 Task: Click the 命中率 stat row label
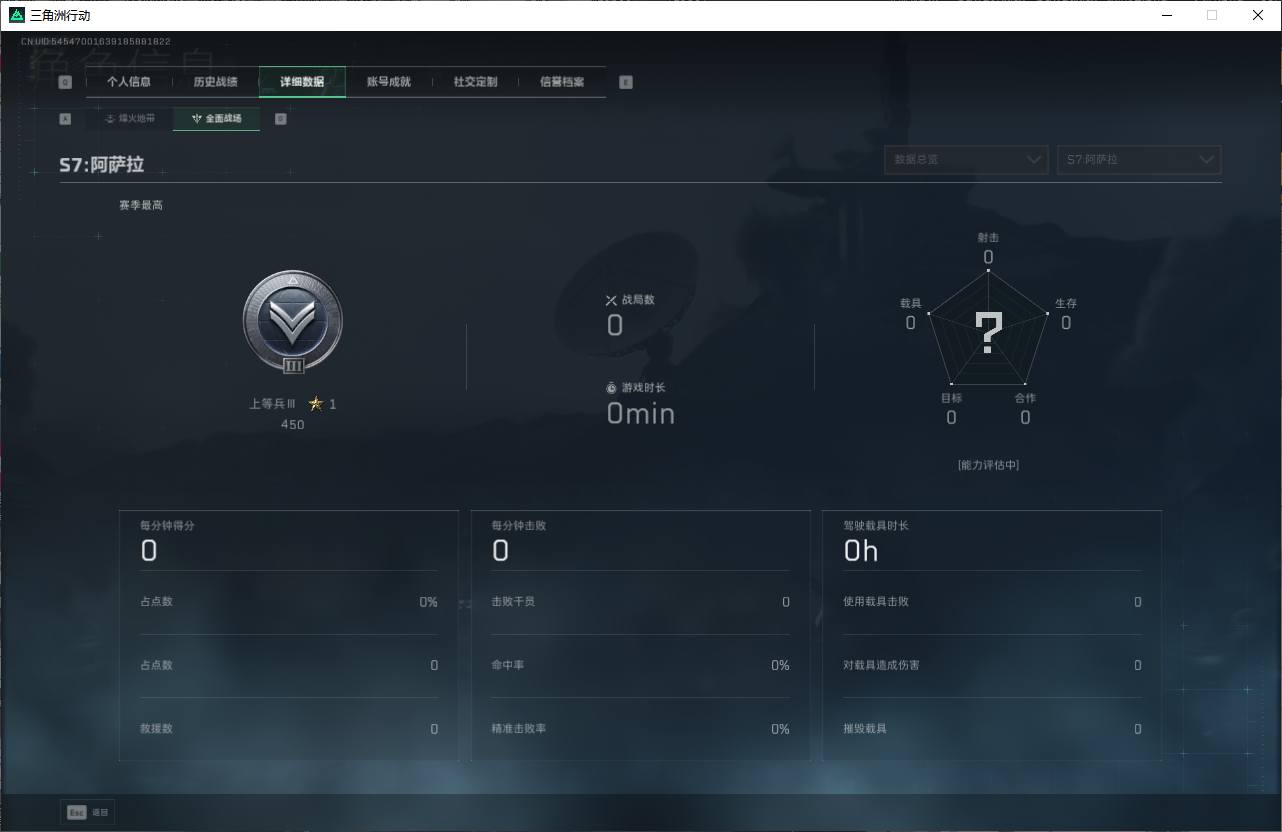click(x=508, y=665)
